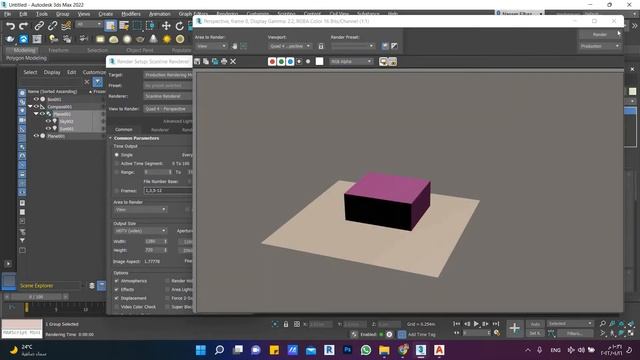This screenshot has height=360, width=640.
Task: Click the Render button in render window
Action: [600, 35]
